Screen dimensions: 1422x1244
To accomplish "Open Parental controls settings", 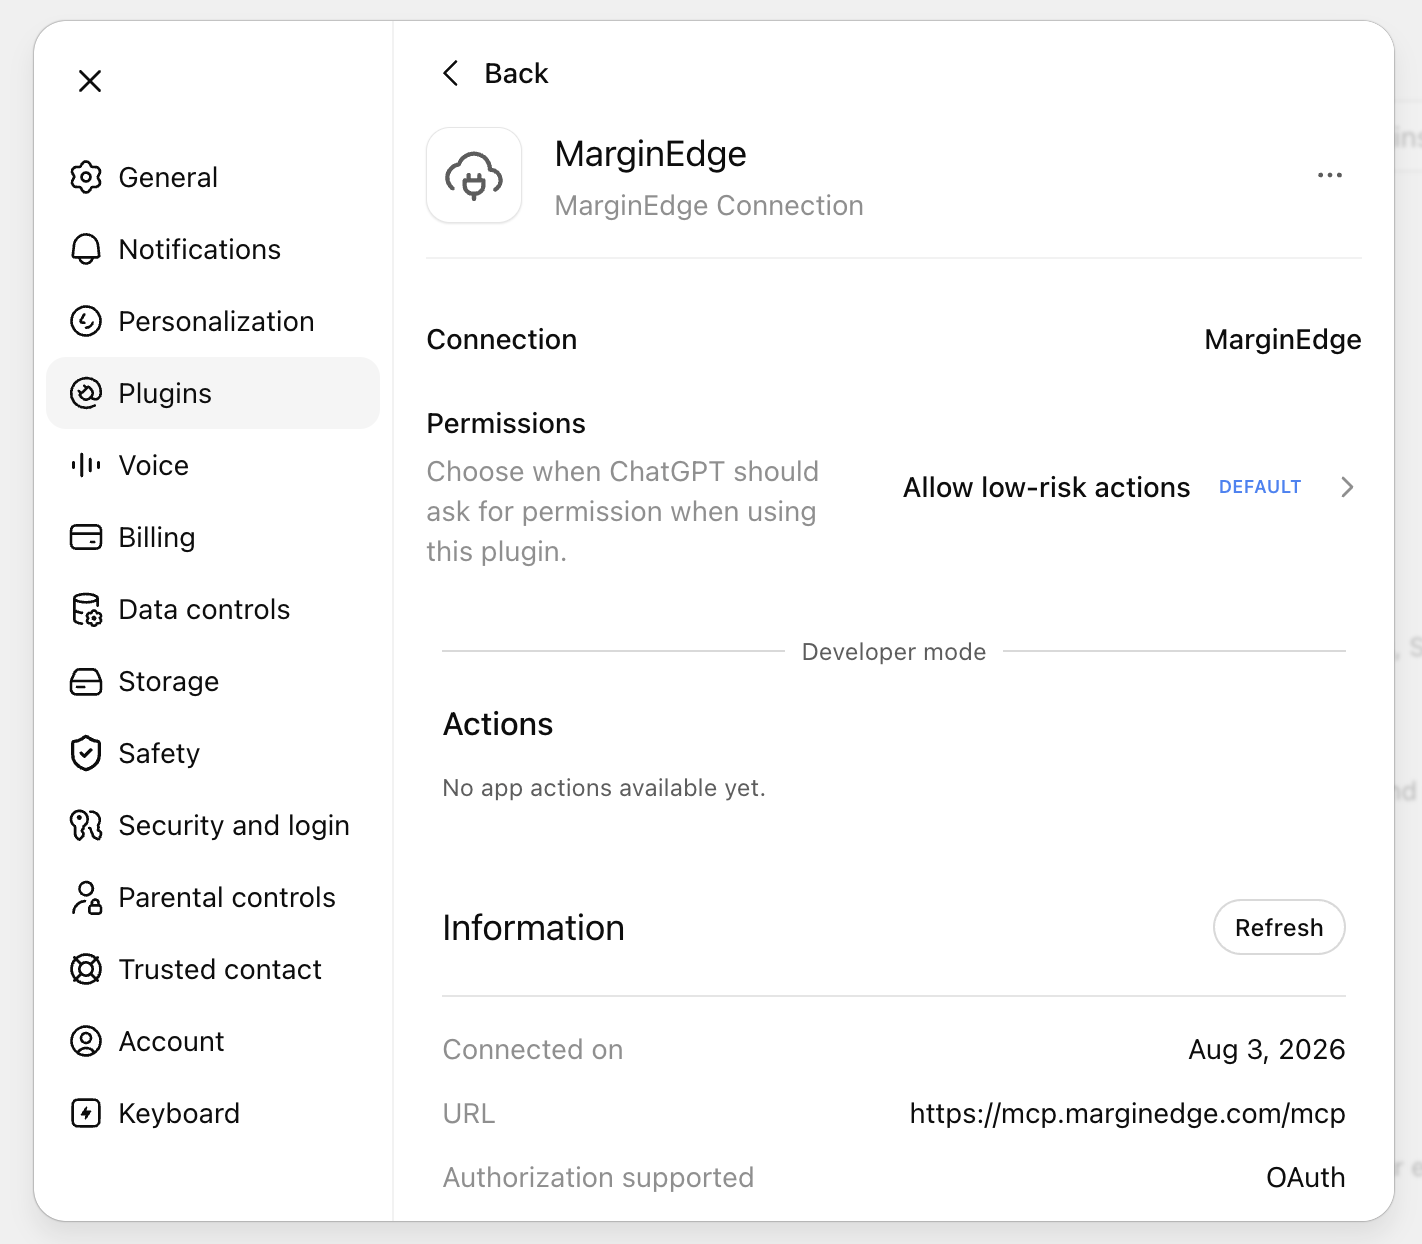I will click(x=213, y=897).
